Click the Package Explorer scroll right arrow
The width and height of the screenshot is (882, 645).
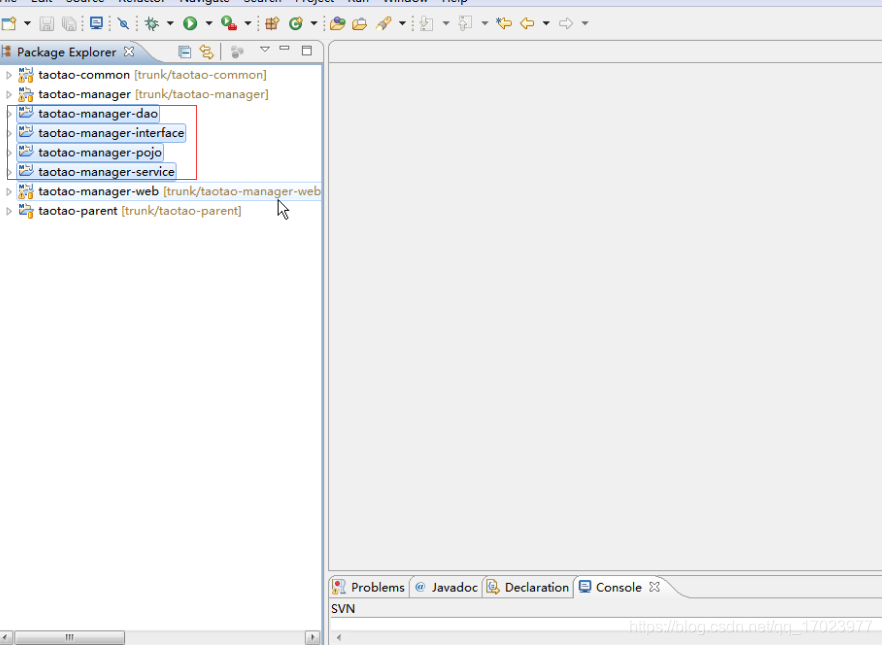click(x=313, y=637)
